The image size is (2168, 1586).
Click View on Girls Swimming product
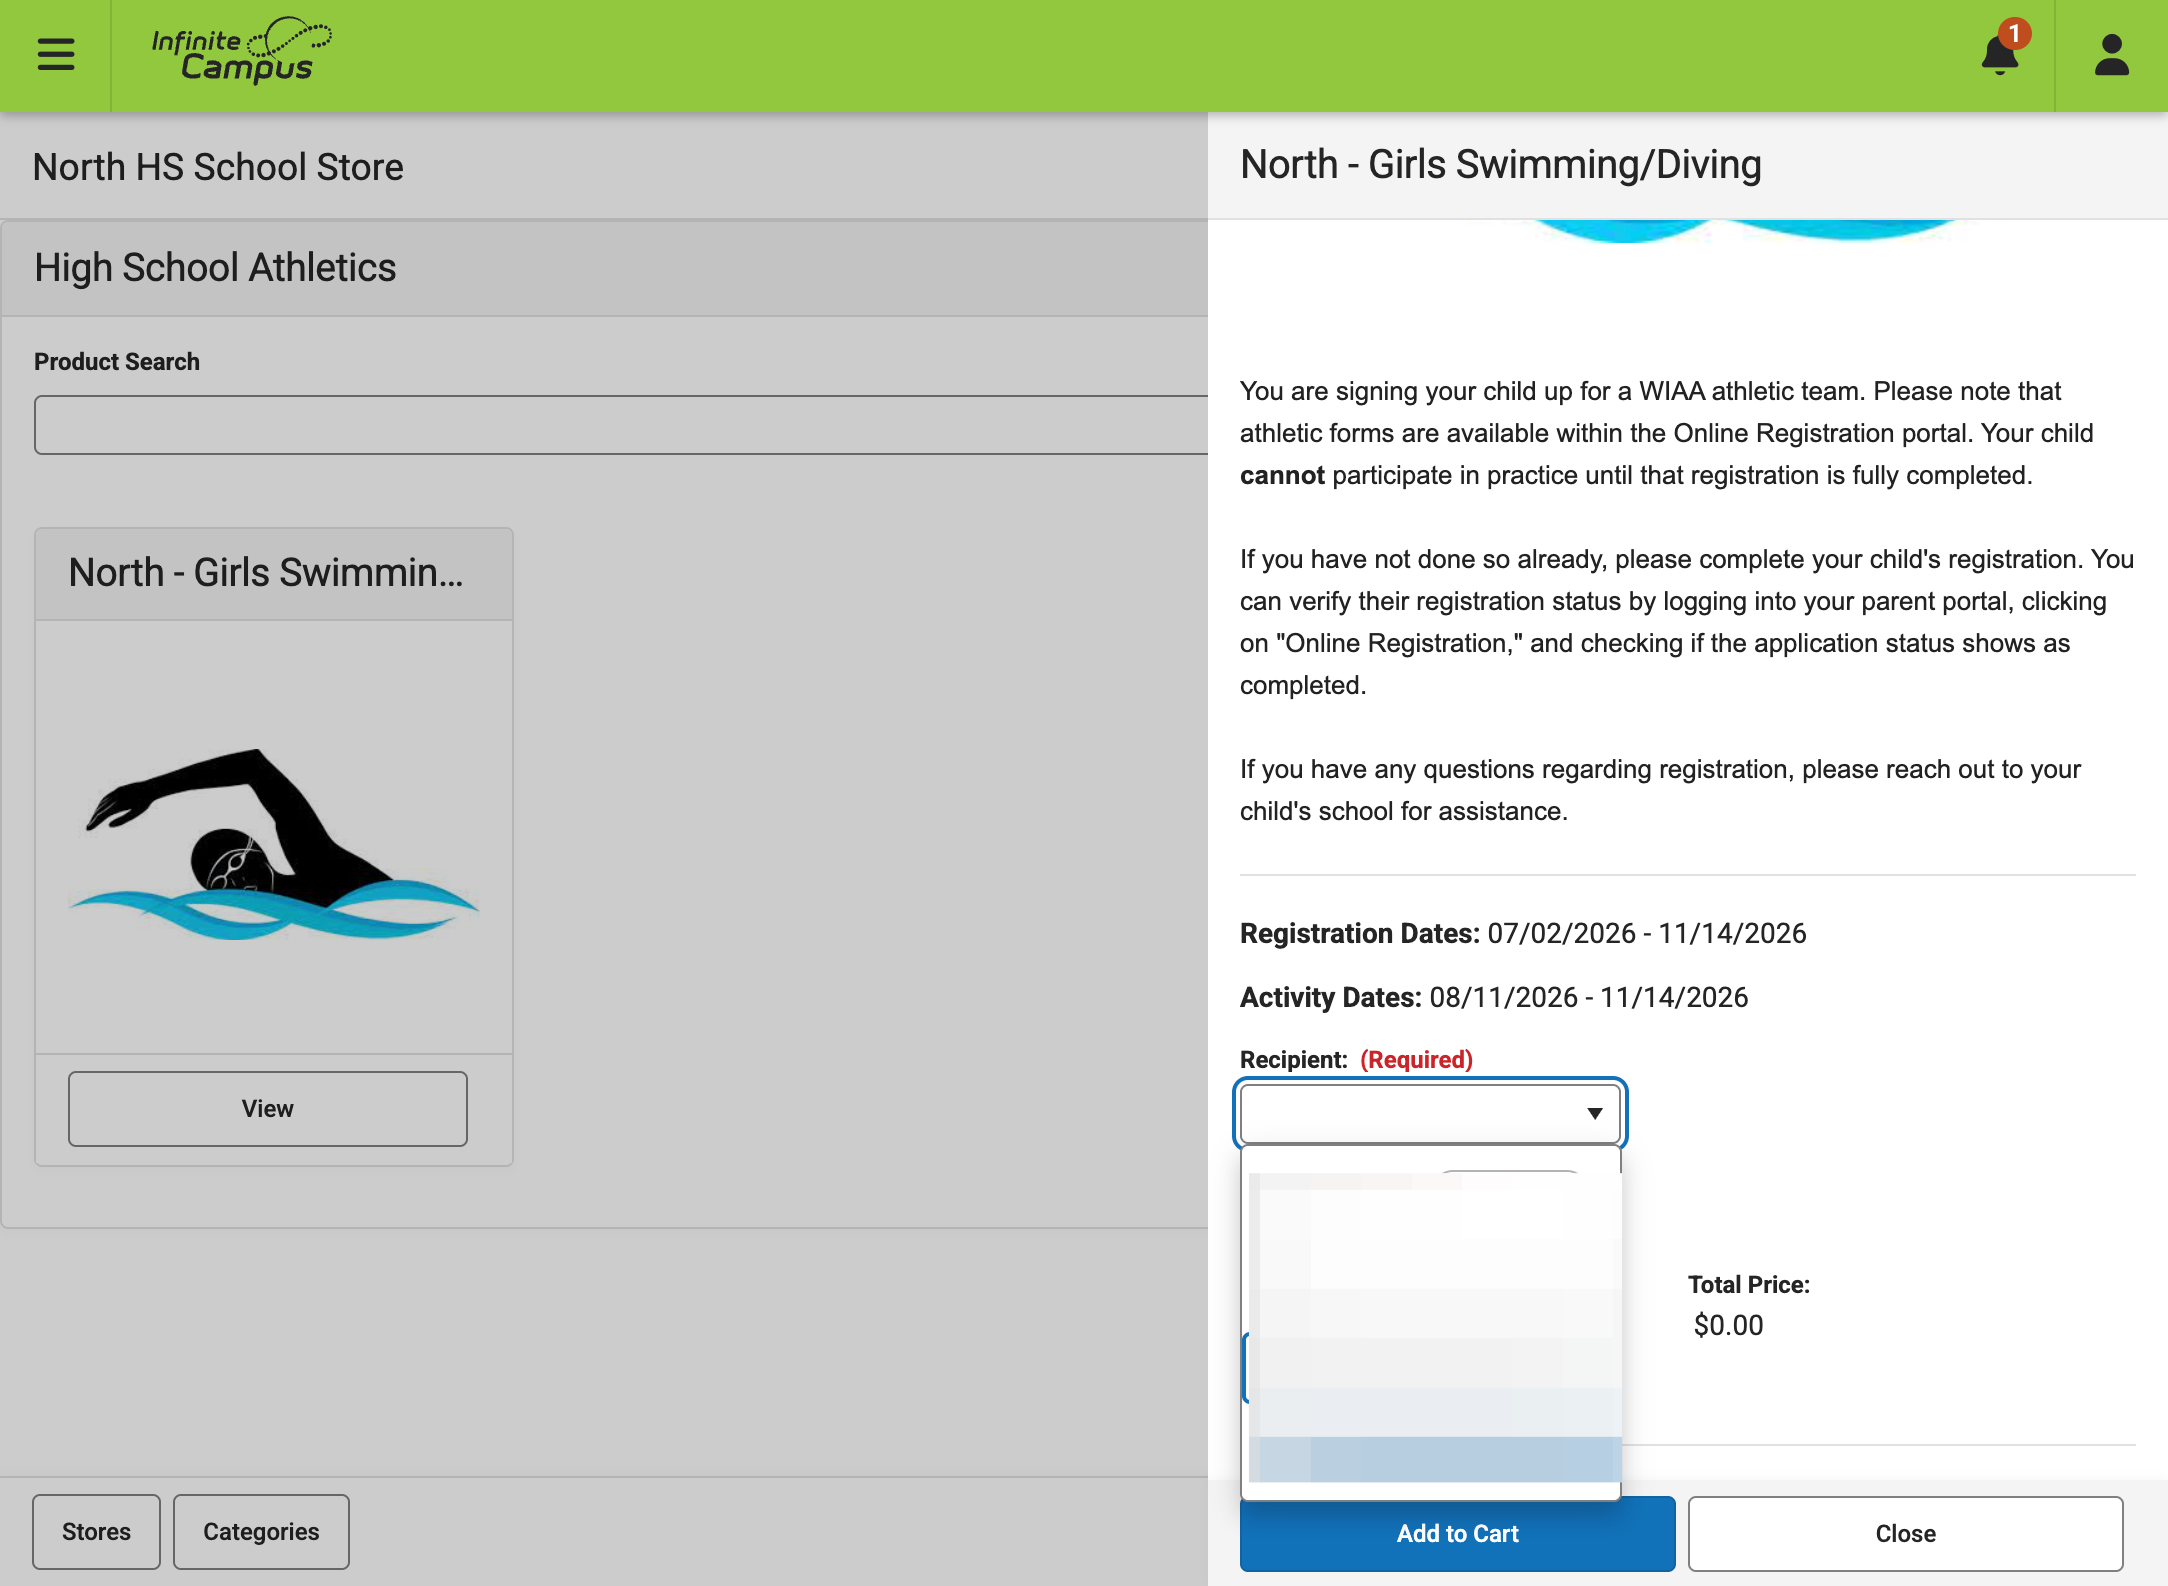[267, 1108]
